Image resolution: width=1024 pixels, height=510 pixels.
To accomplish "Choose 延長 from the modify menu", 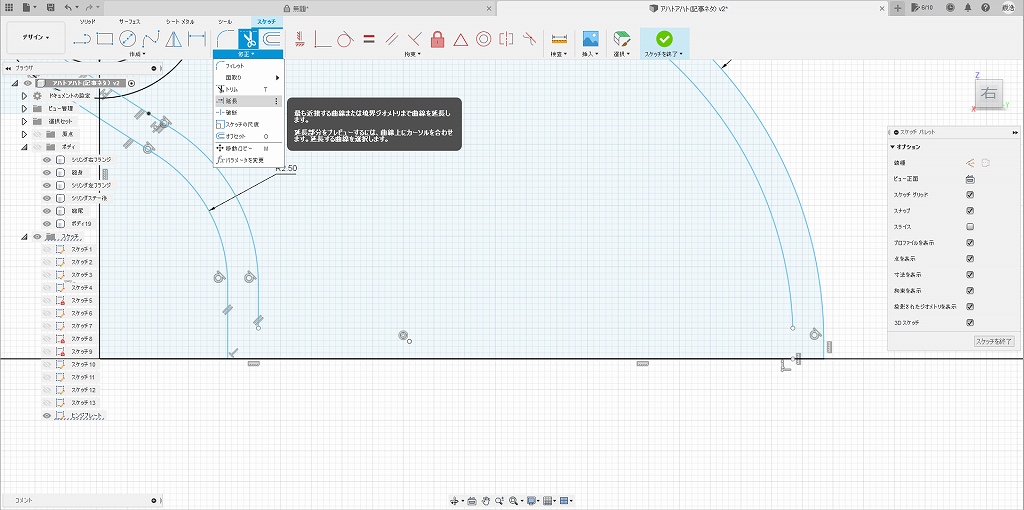I will coord(231,101).
